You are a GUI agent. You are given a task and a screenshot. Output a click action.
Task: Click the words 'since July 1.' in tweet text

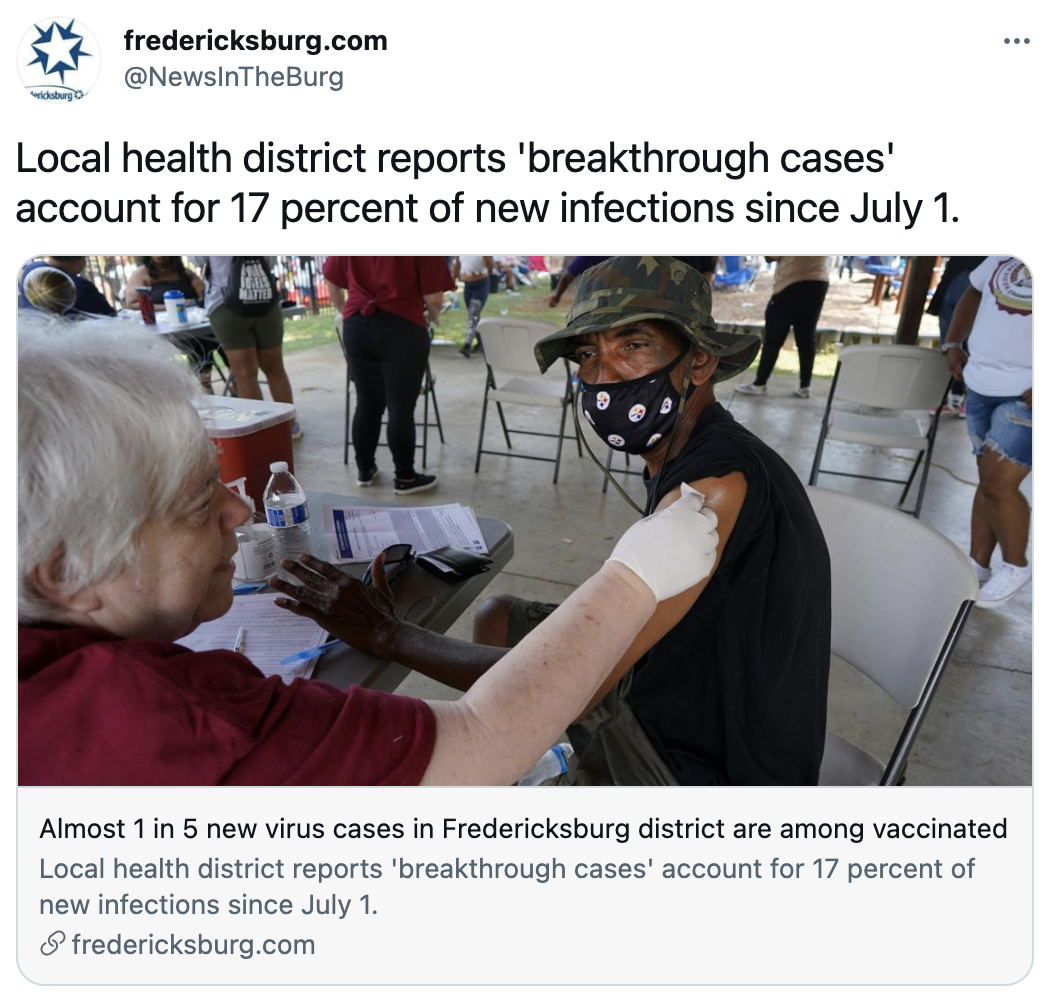pyautogui.click(x=852, y=208)
